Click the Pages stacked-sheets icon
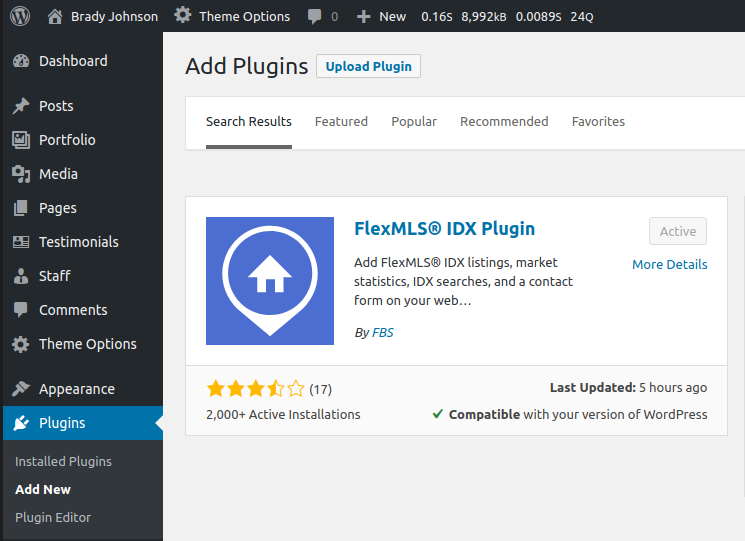 tap(21, 208)
